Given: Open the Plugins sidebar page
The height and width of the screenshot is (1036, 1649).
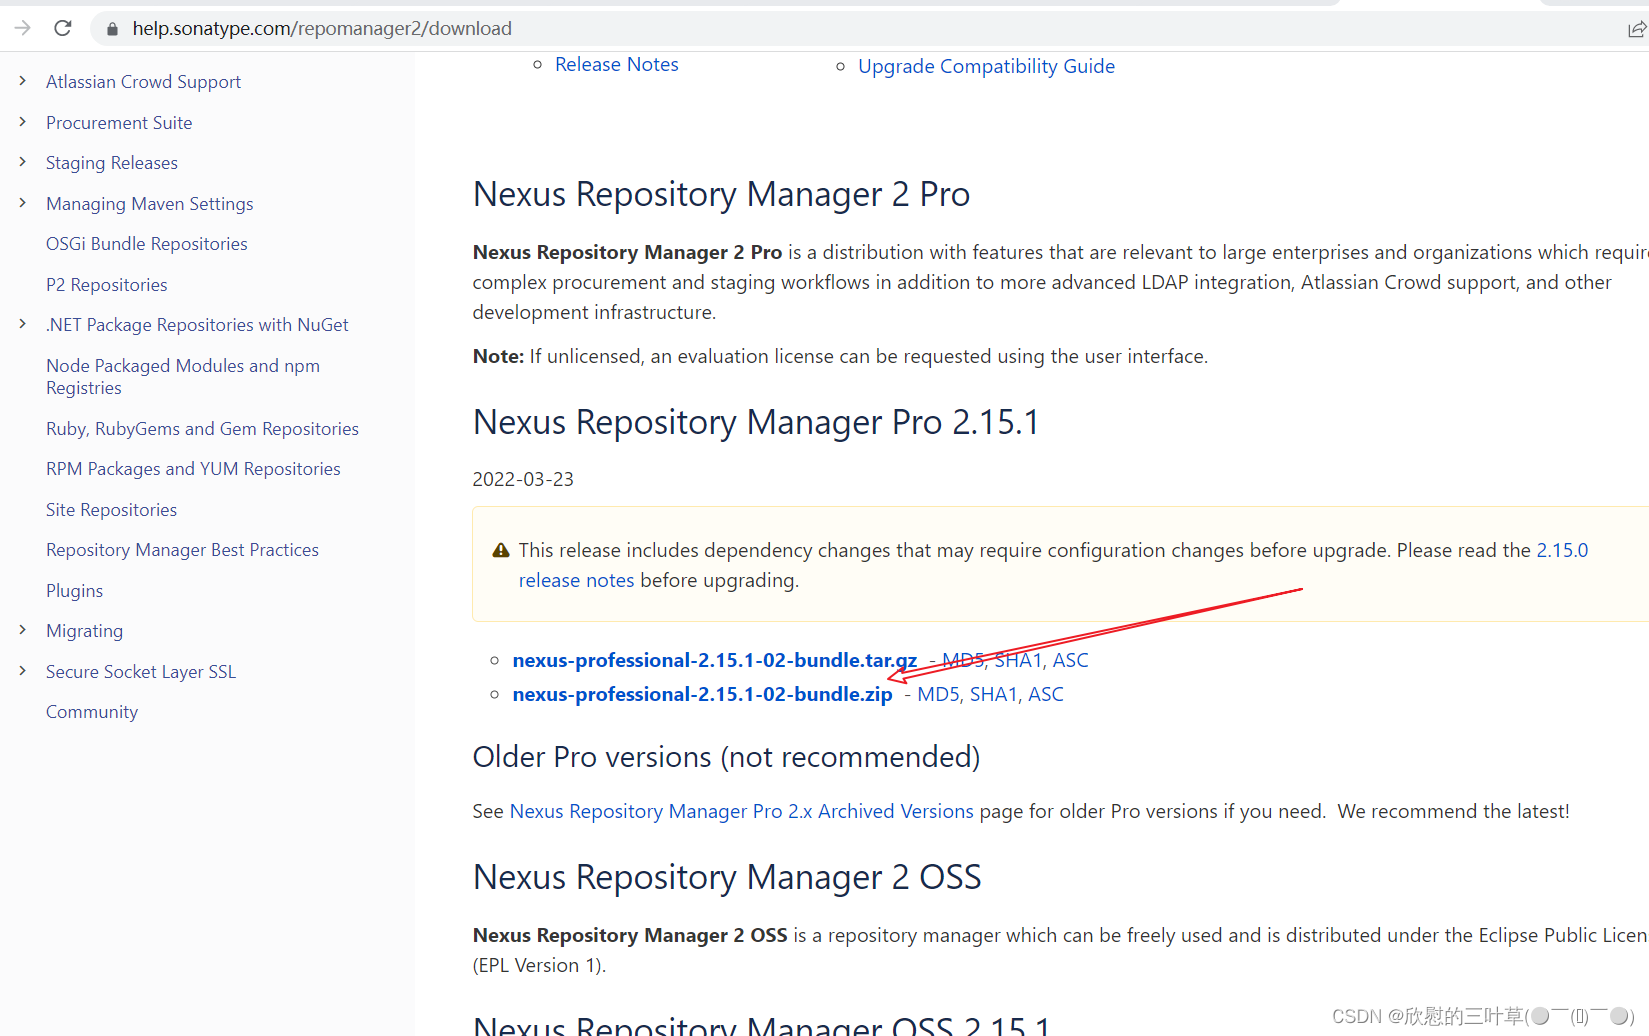Looking at the screenshot, I should [x=74, y=591].
